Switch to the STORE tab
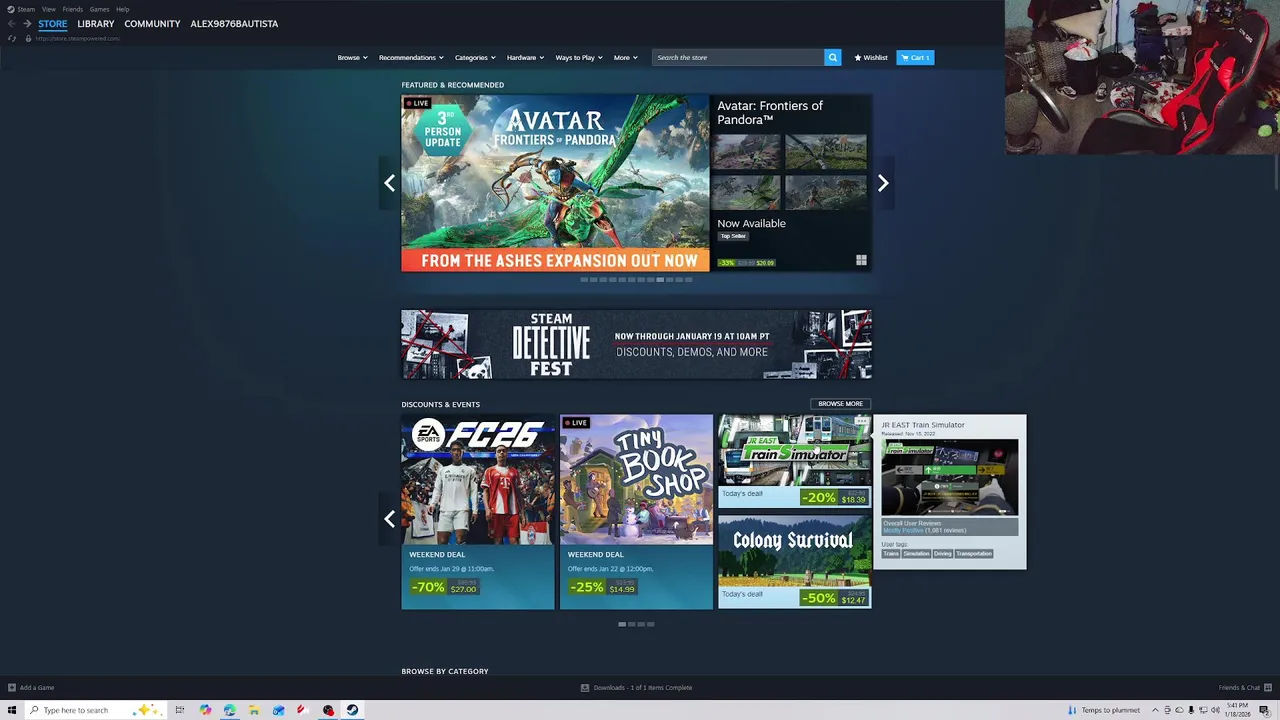The image size is (1280, 720). click(x=53, y=23)
